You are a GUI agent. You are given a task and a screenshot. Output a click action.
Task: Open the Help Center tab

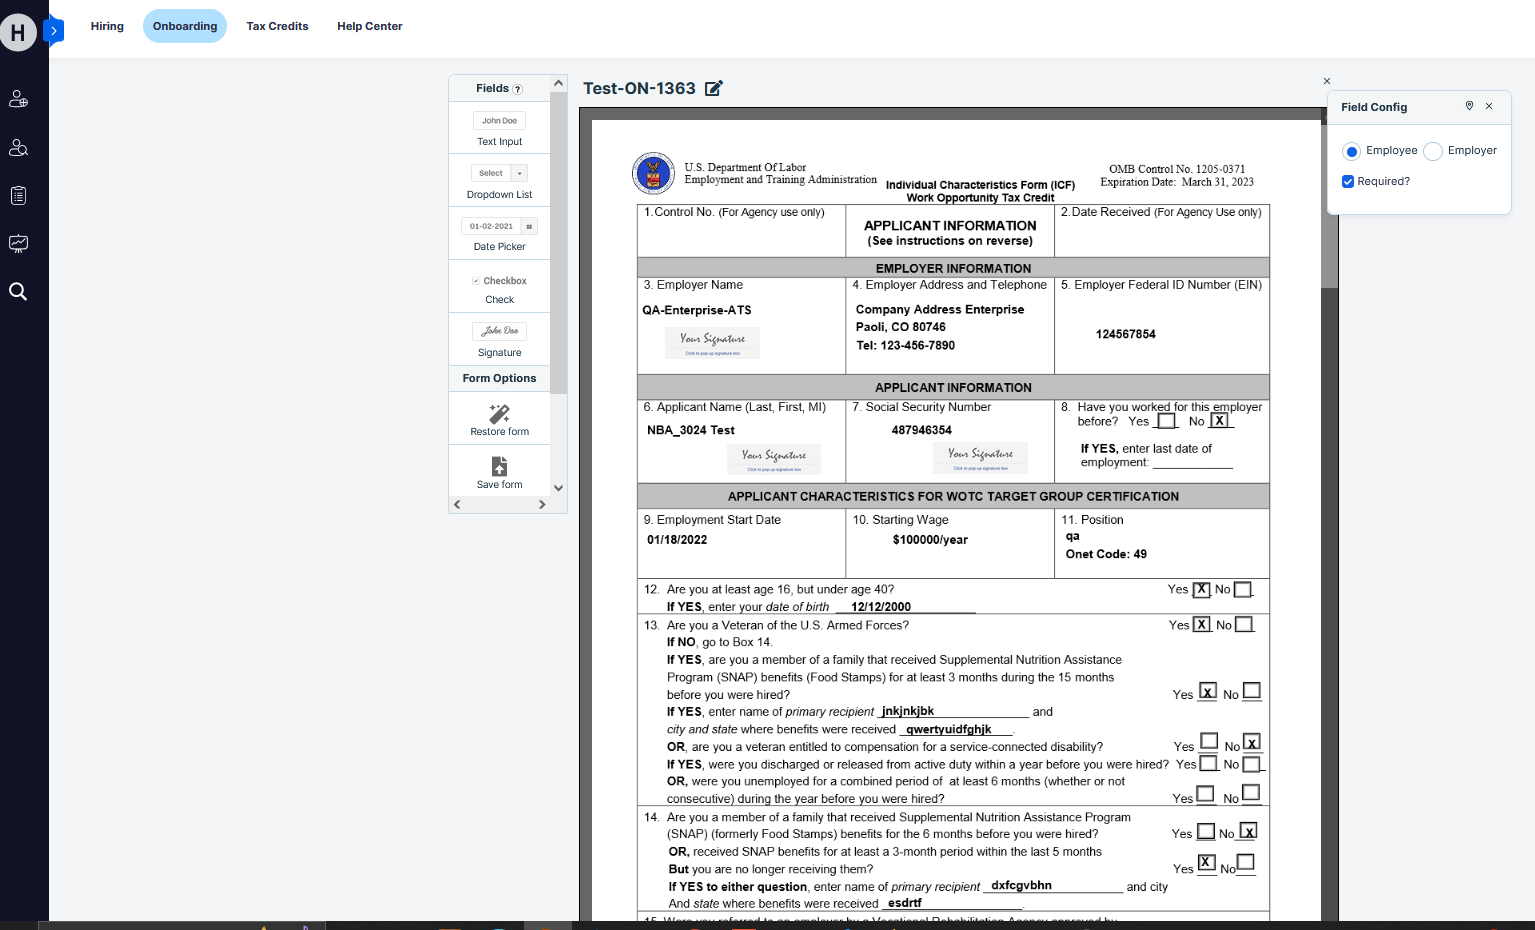pos(369,26)
